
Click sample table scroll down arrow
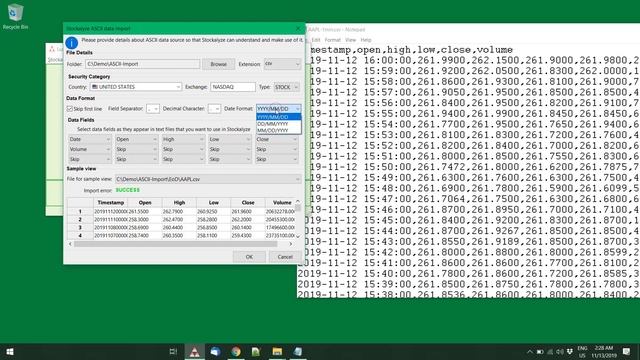pyautogui.click(x=298, y=236)
